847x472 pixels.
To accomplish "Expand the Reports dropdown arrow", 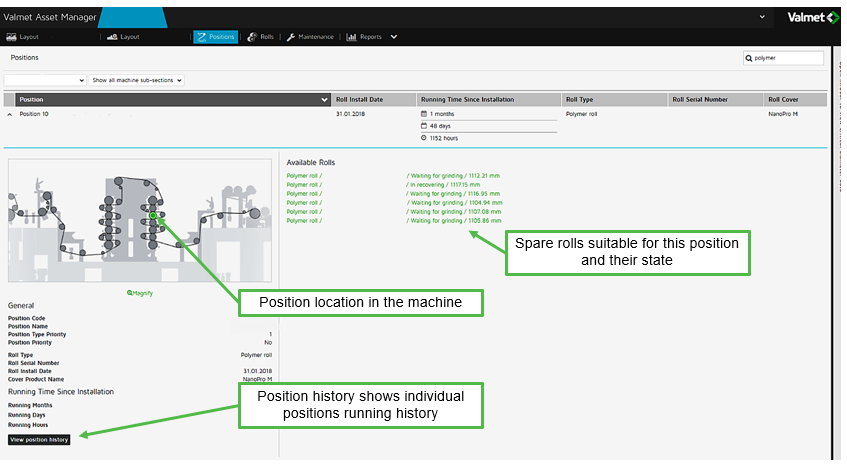I will [x=394, y=37].
